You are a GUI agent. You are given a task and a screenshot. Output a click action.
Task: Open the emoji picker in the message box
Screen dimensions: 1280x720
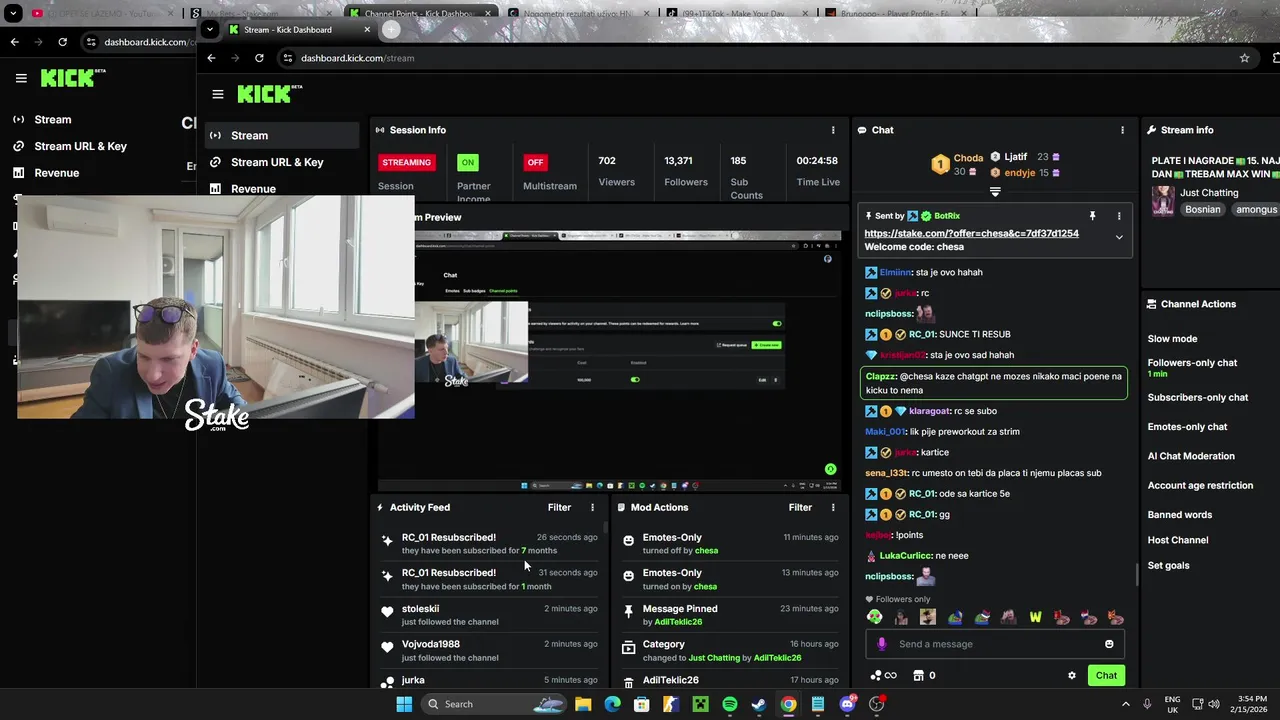click(x=1109, y=644)
